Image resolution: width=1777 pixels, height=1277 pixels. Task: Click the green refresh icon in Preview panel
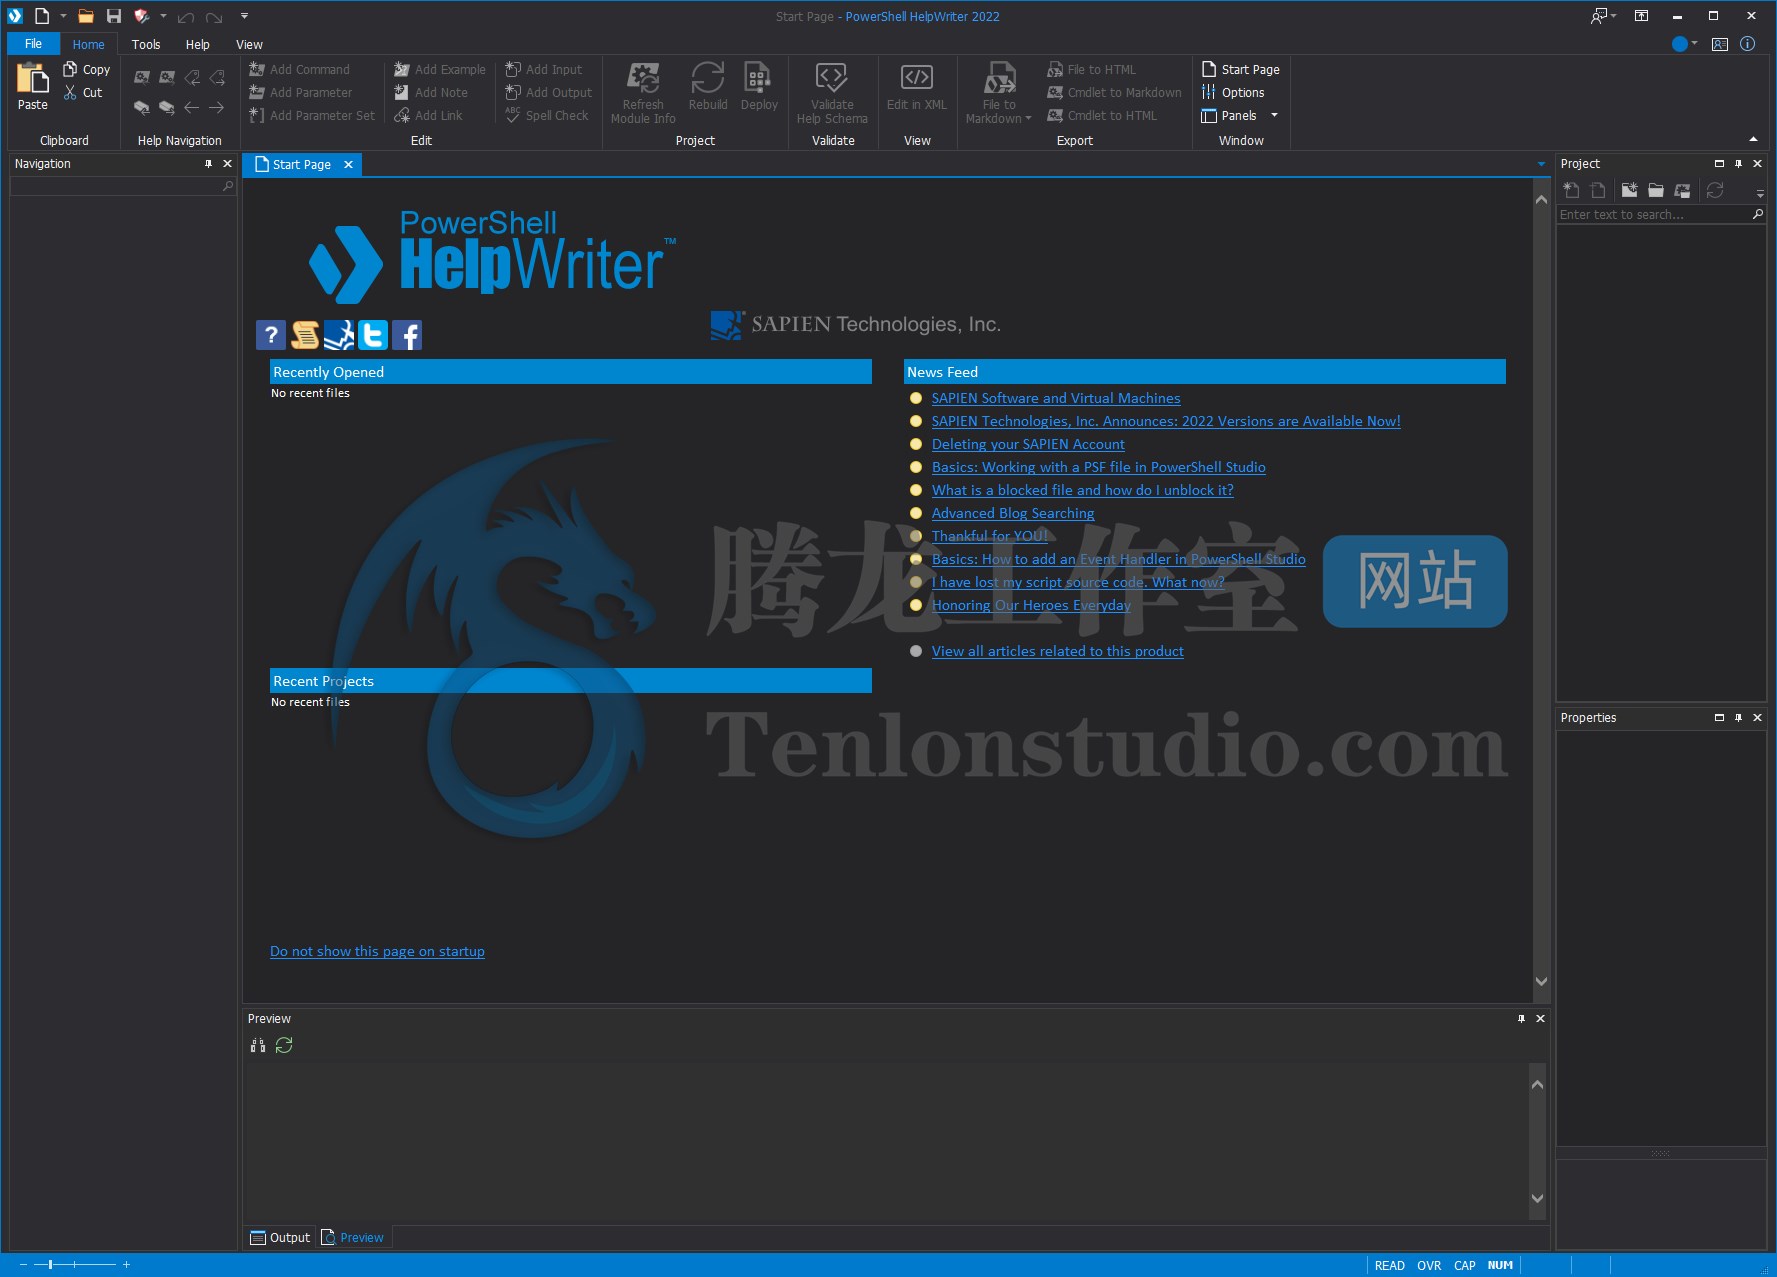[284, 1045]
